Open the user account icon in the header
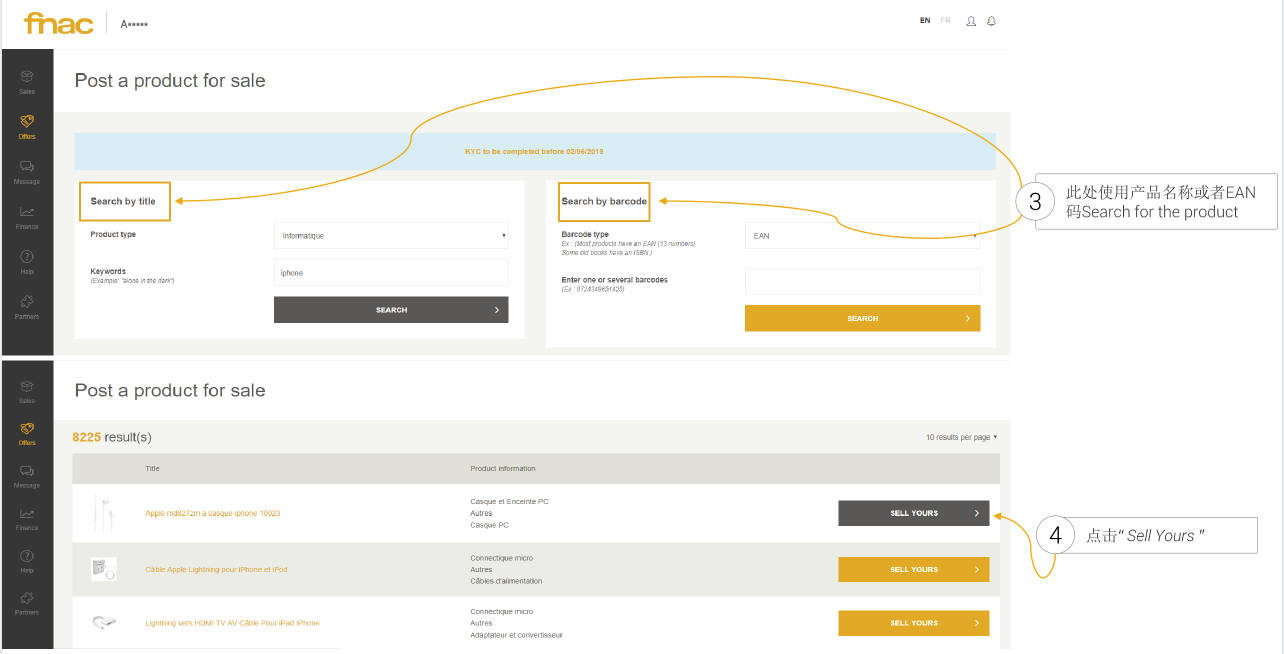The width and height of the screenshot is (1284, 654). (970, 21)
